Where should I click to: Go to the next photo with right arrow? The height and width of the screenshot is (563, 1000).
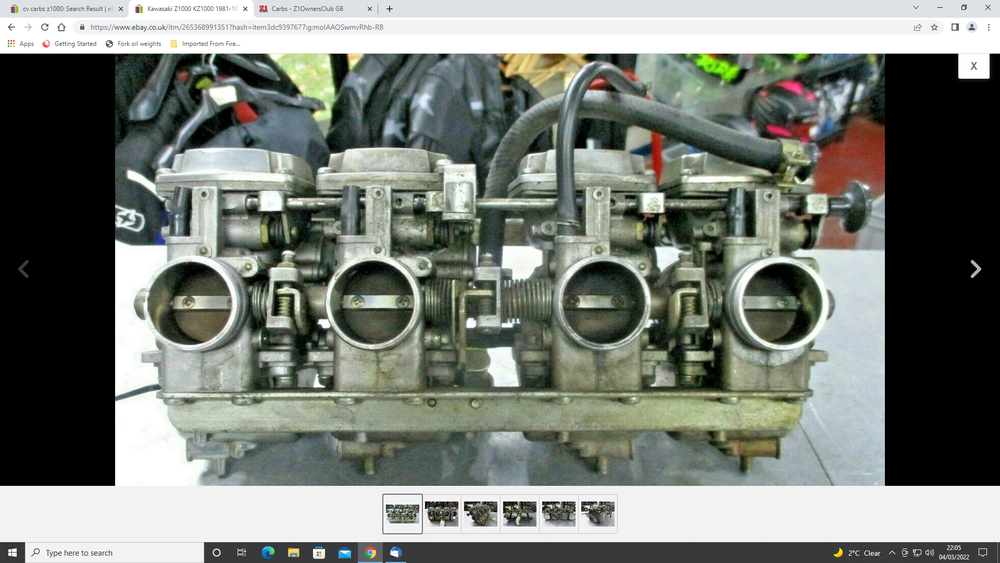click(x=975, y=269)
